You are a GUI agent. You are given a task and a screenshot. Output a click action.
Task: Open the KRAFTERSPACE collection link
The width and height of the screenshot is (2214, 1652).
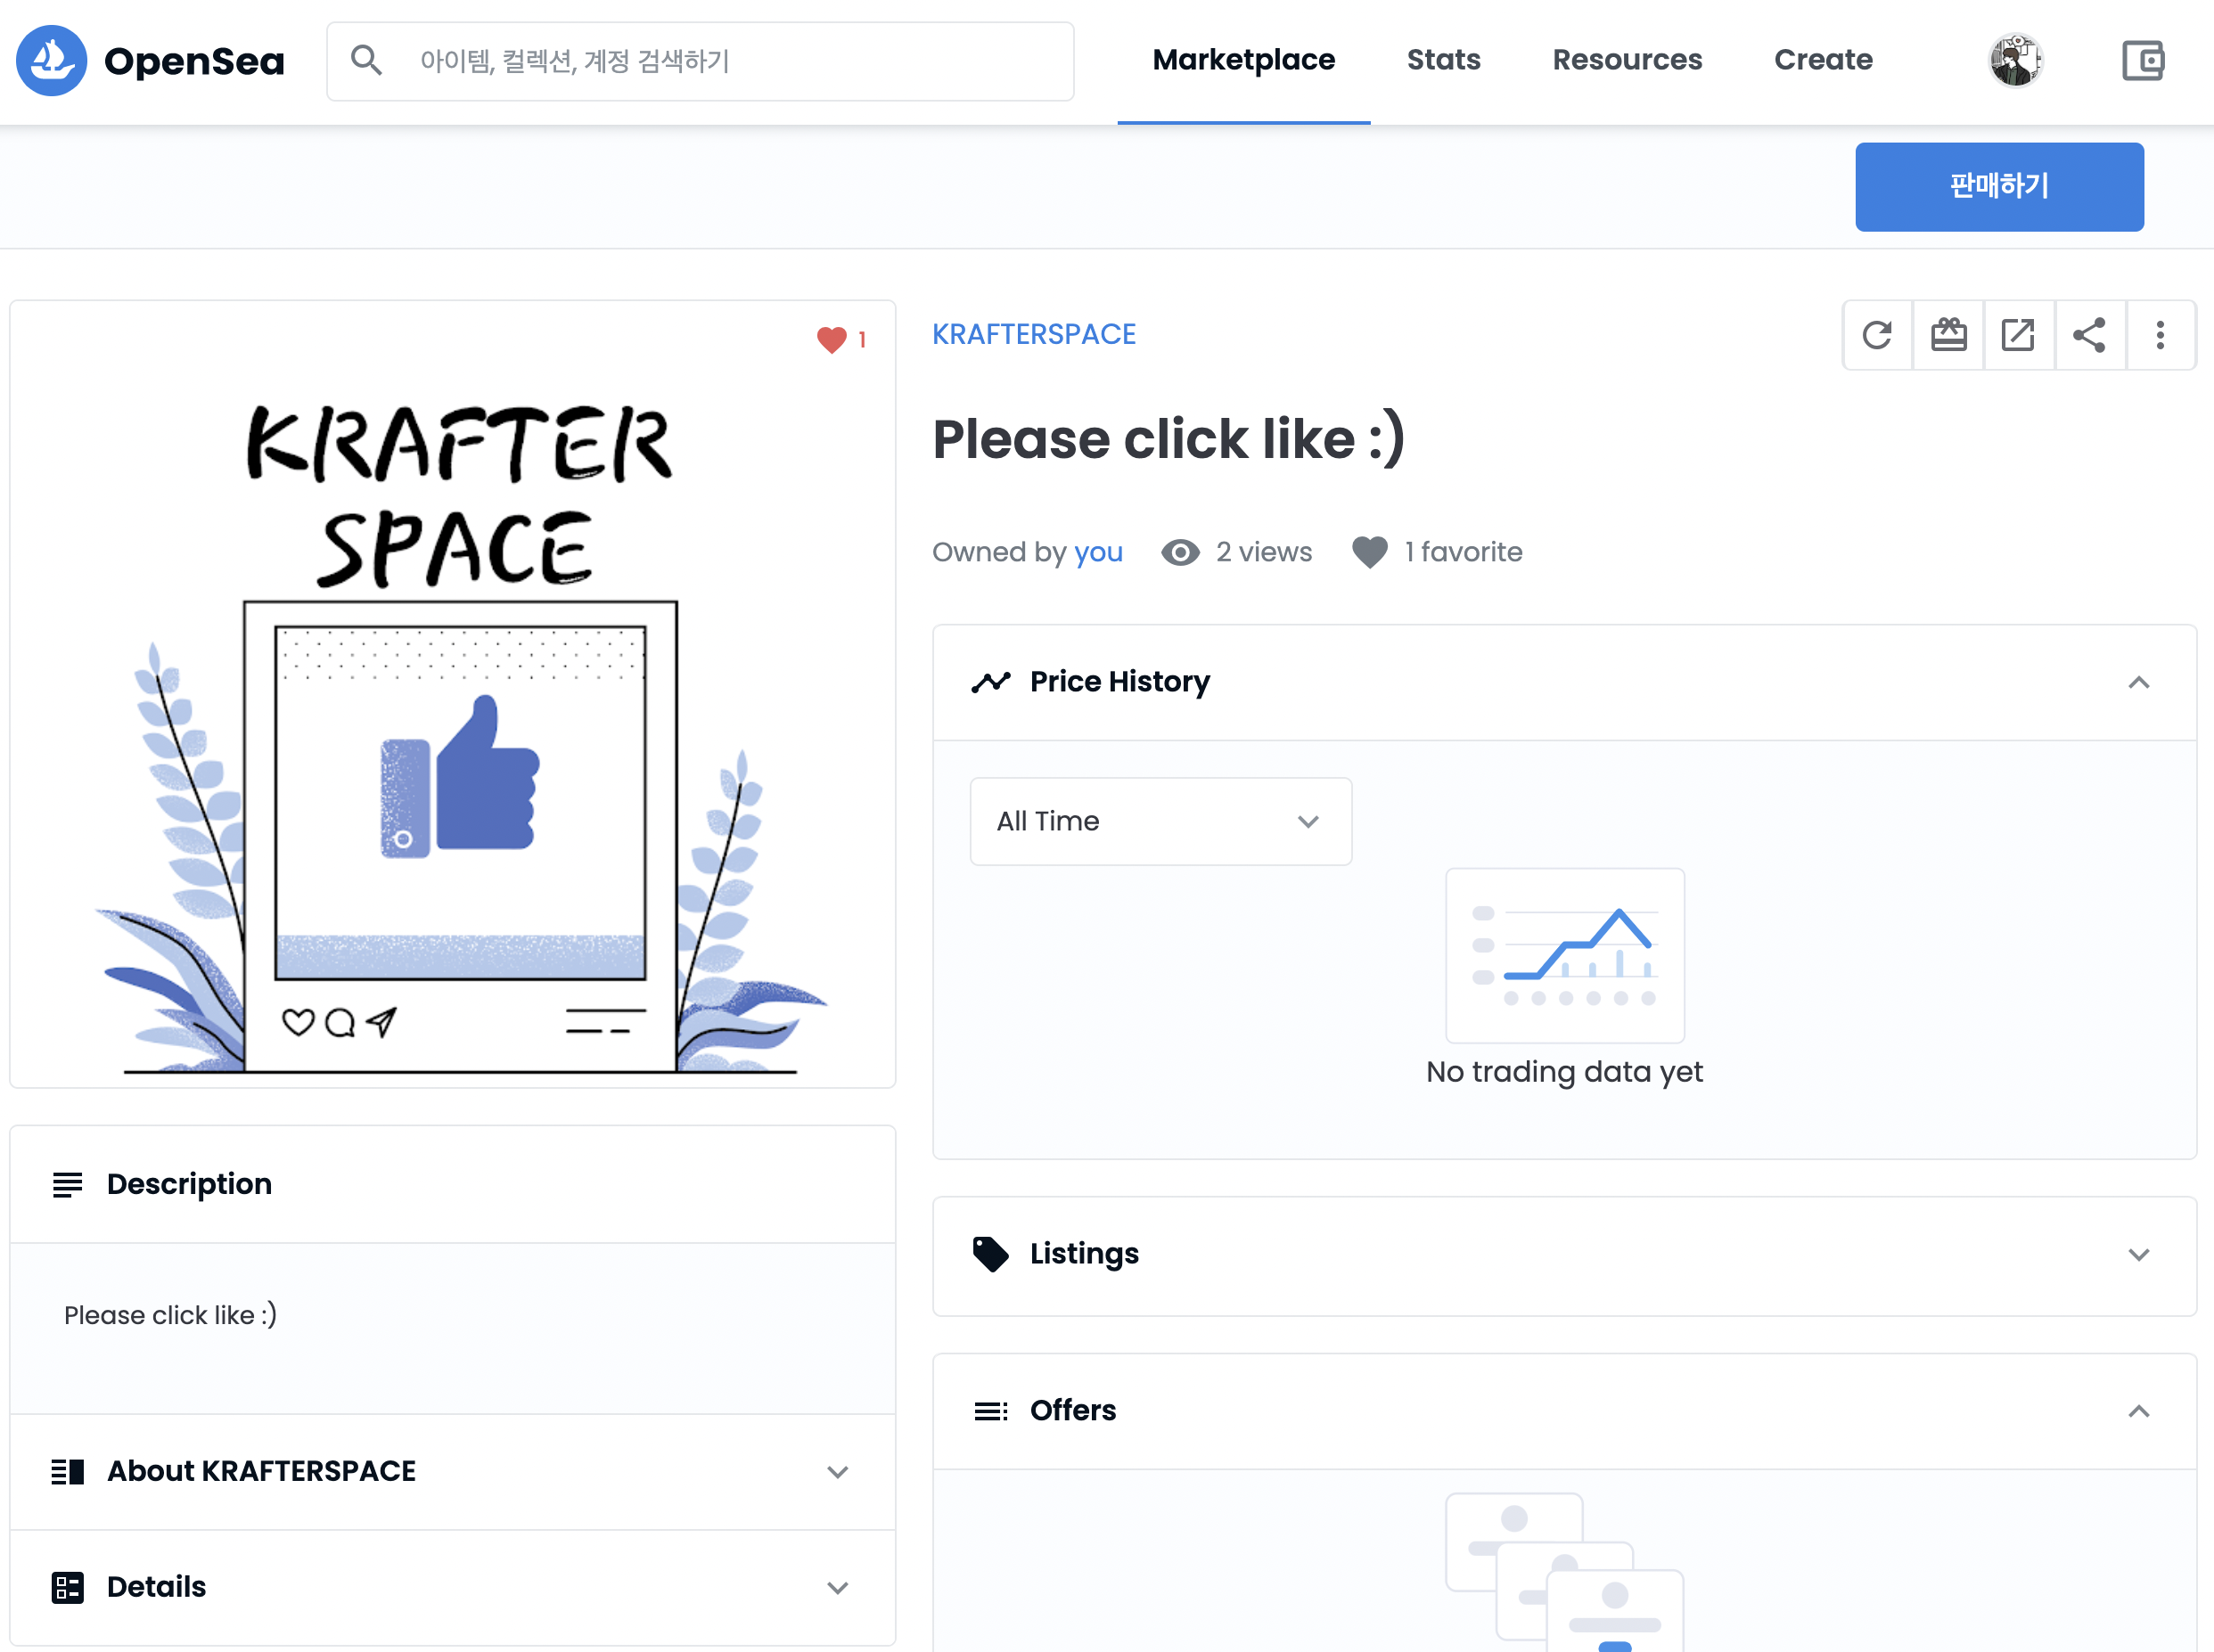click(x=1033, y=335)
